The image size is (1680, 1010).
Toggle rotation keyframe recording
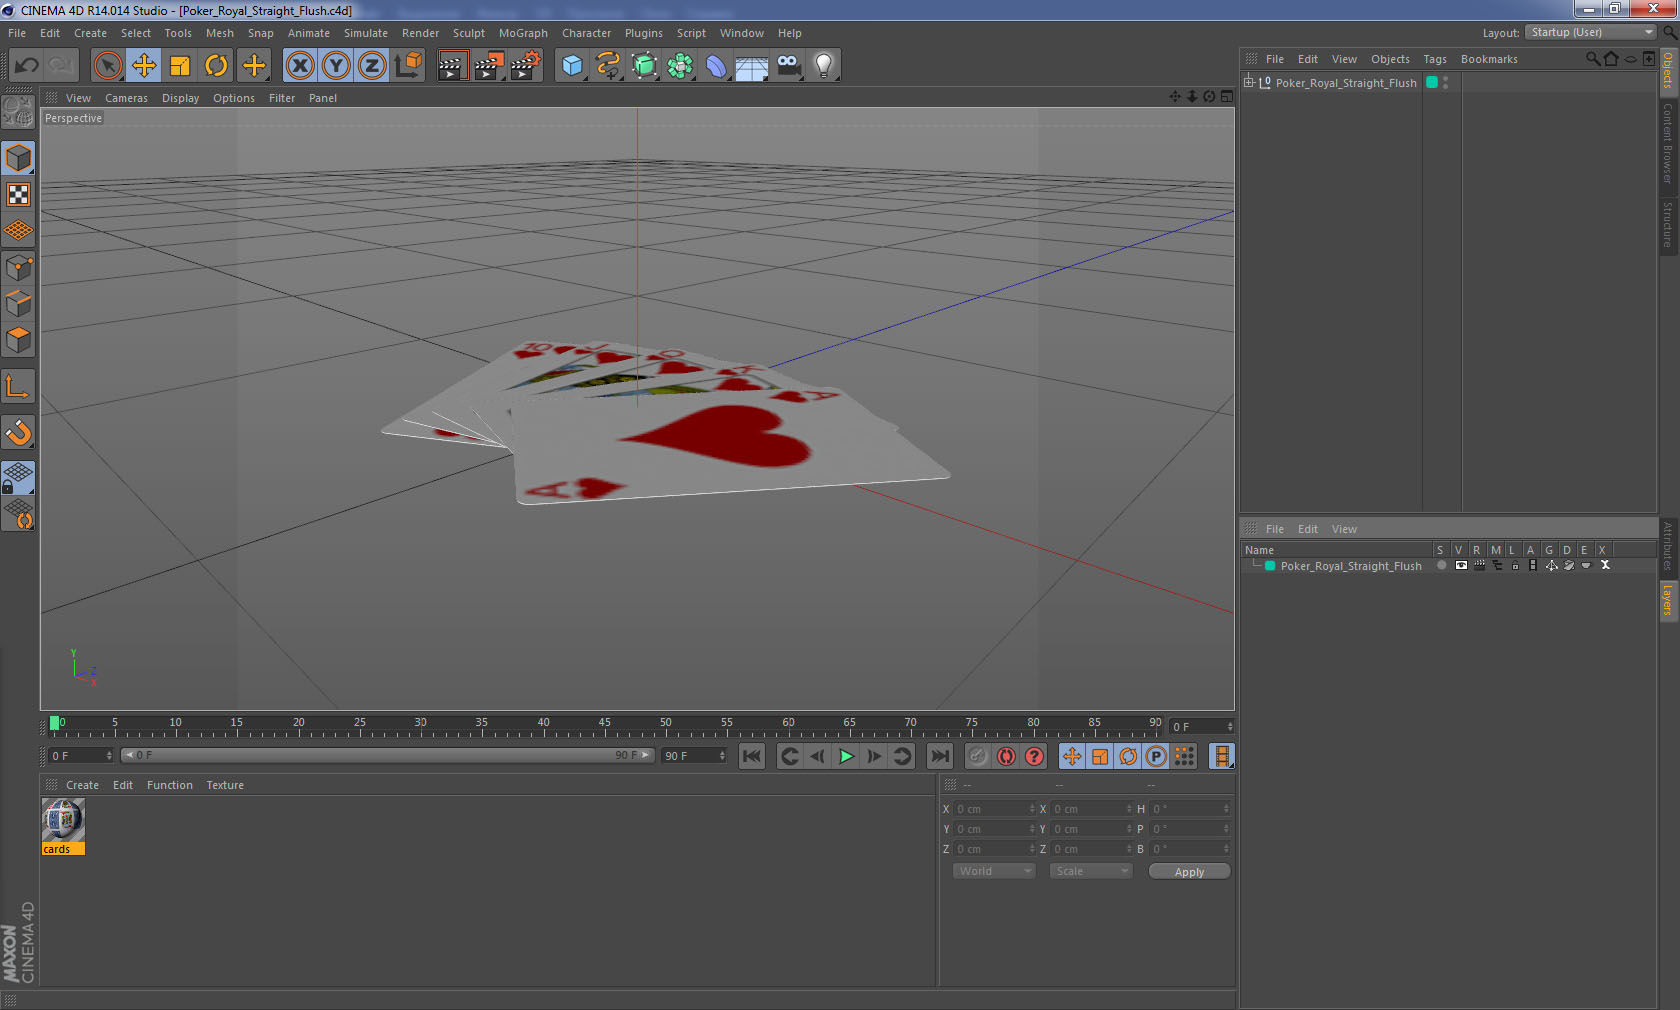(1128, 756)
